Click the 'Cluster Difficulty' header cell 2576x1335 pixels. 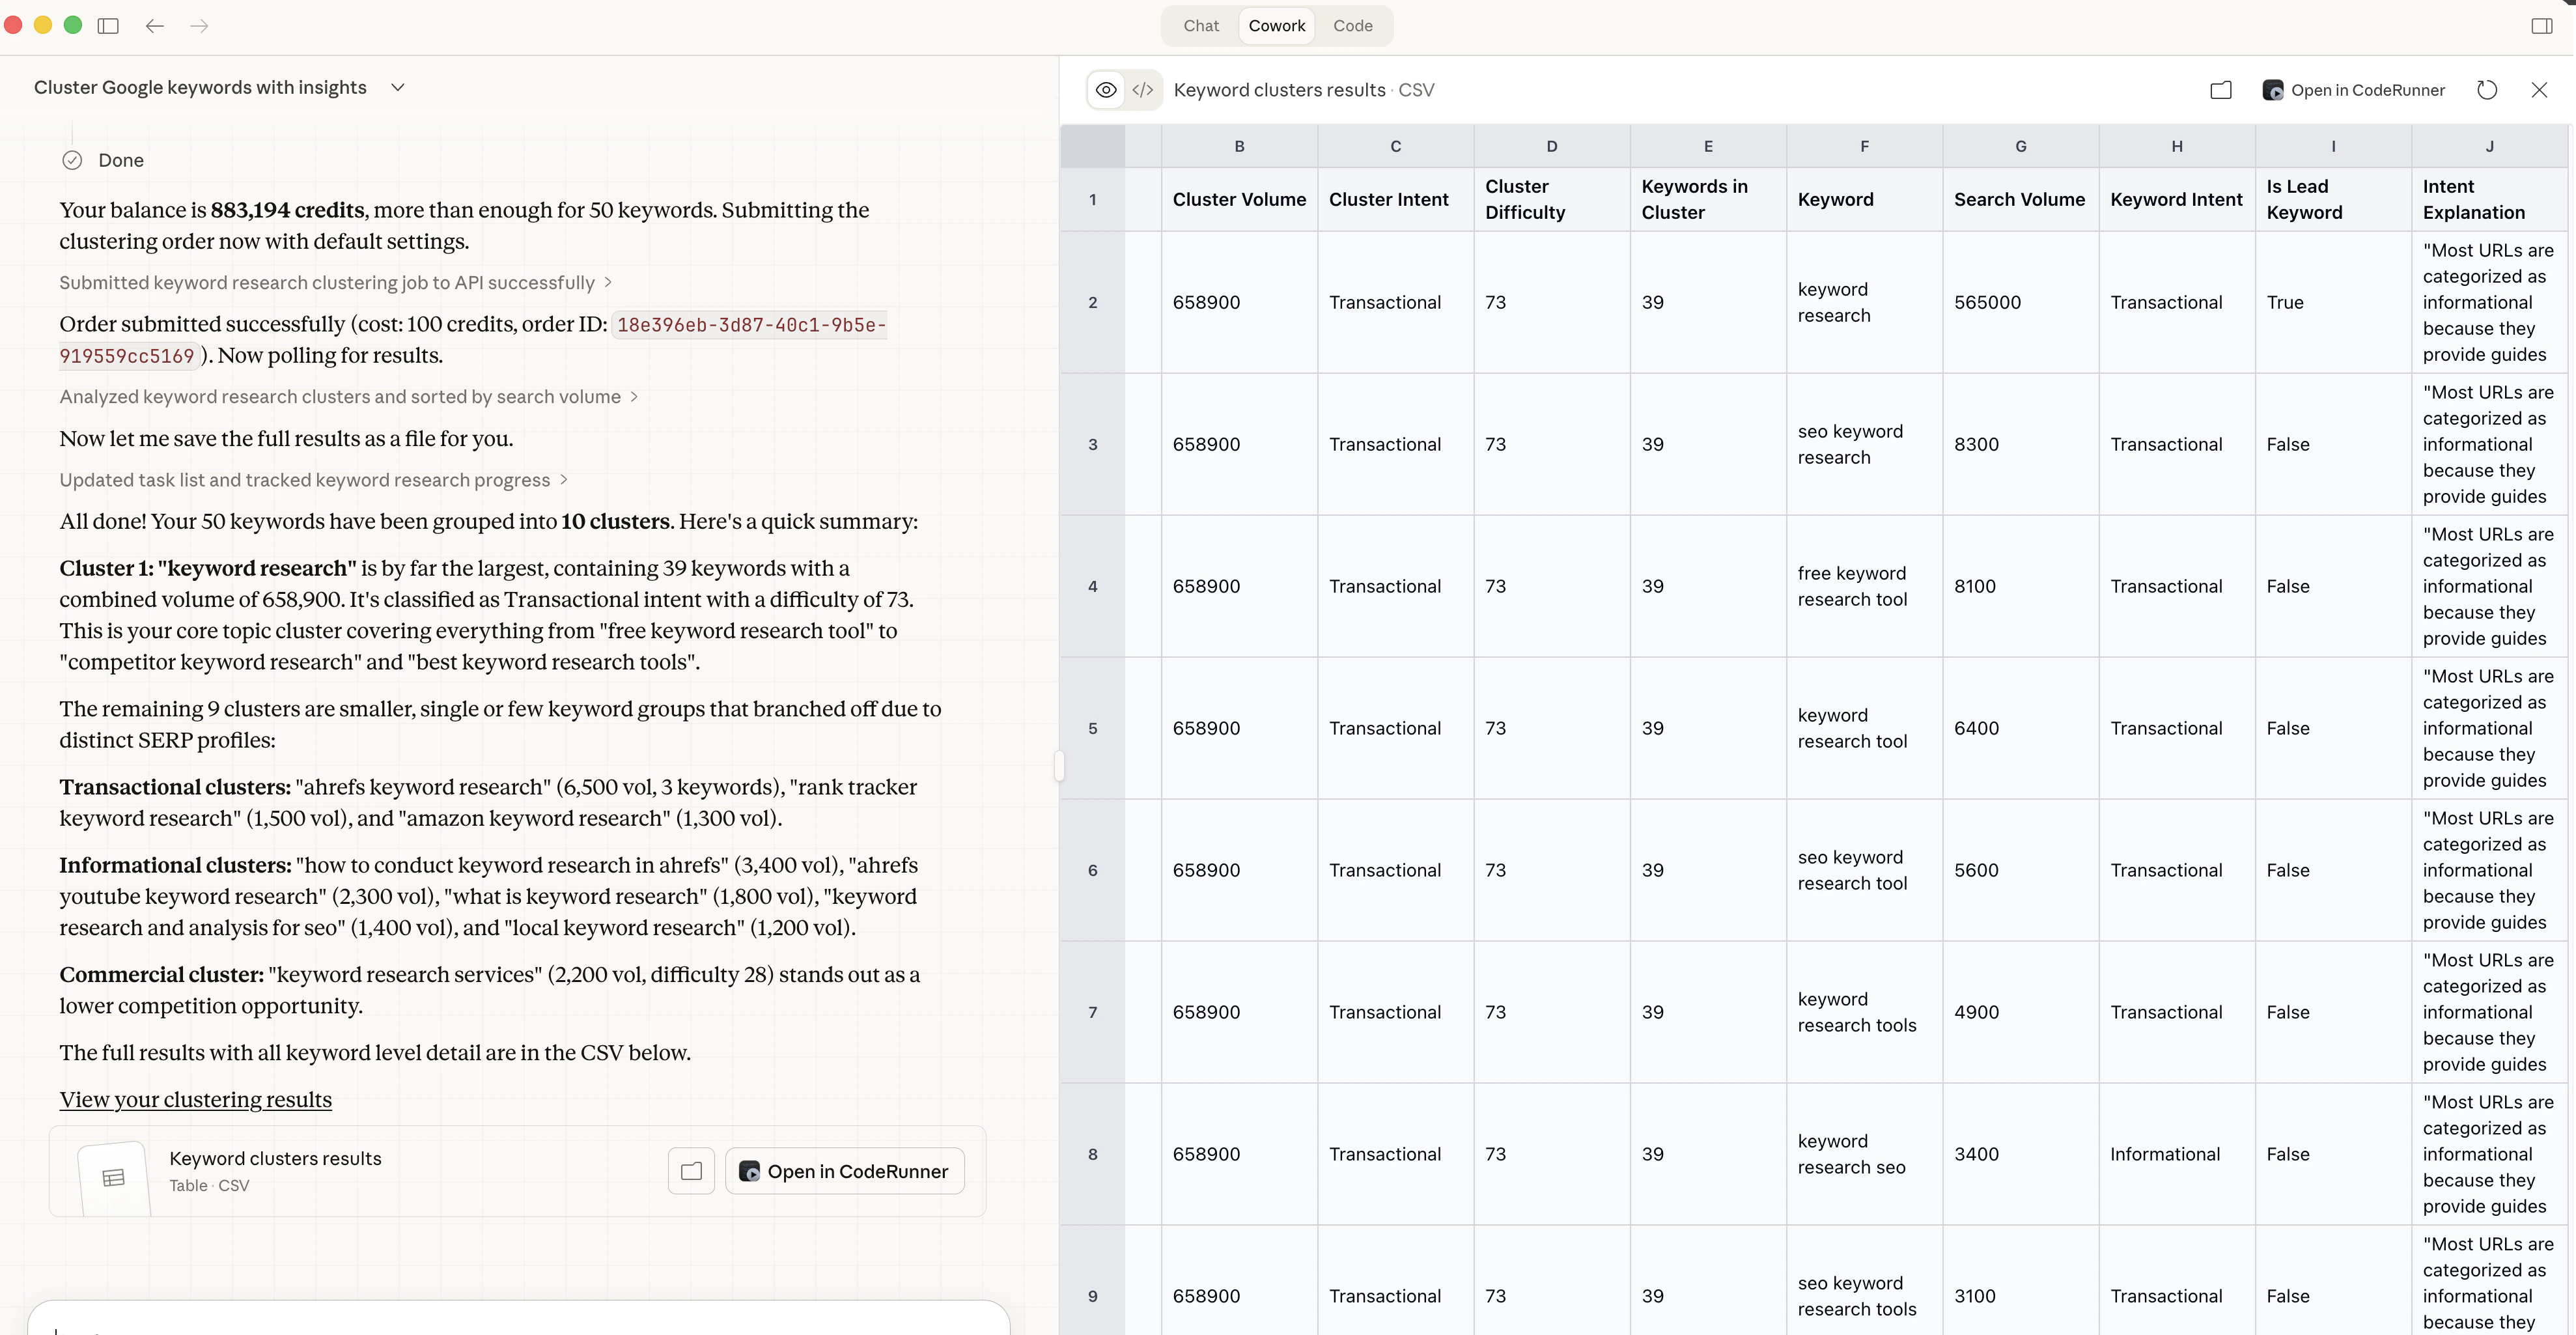click(x=1551, y=200)
